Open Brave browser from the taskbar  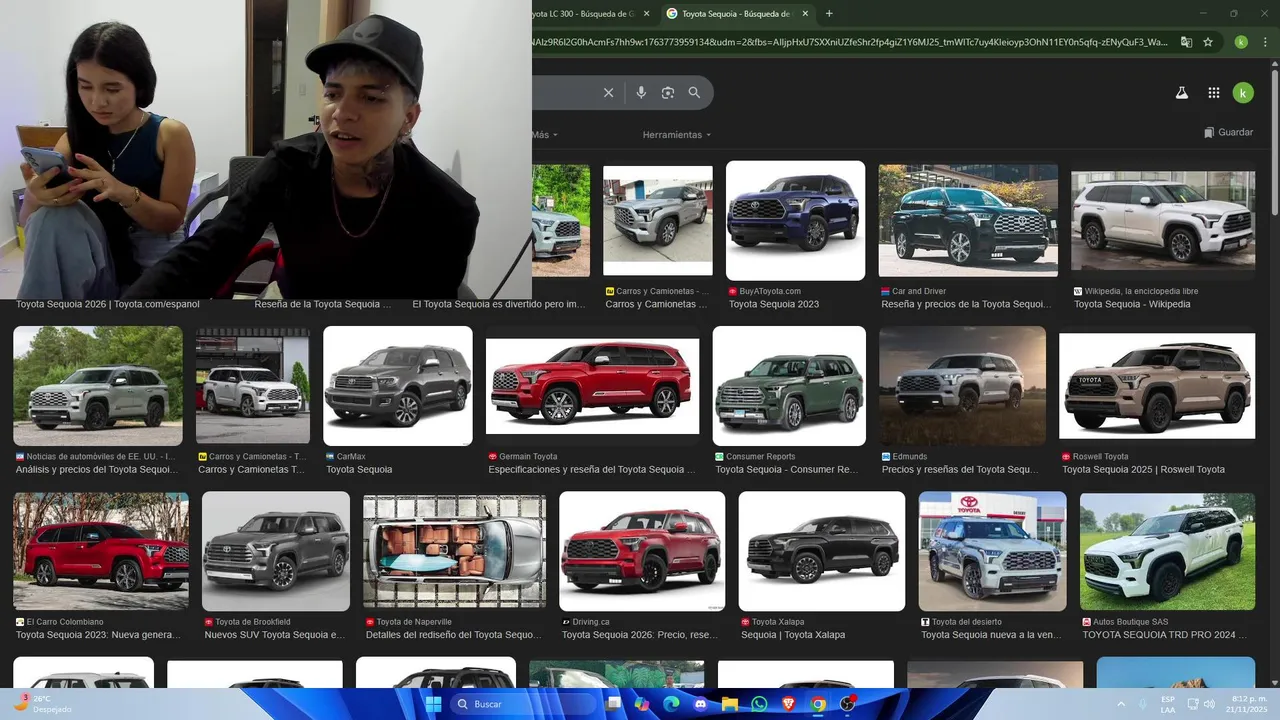pyautogui.click(x=789, y=704)
